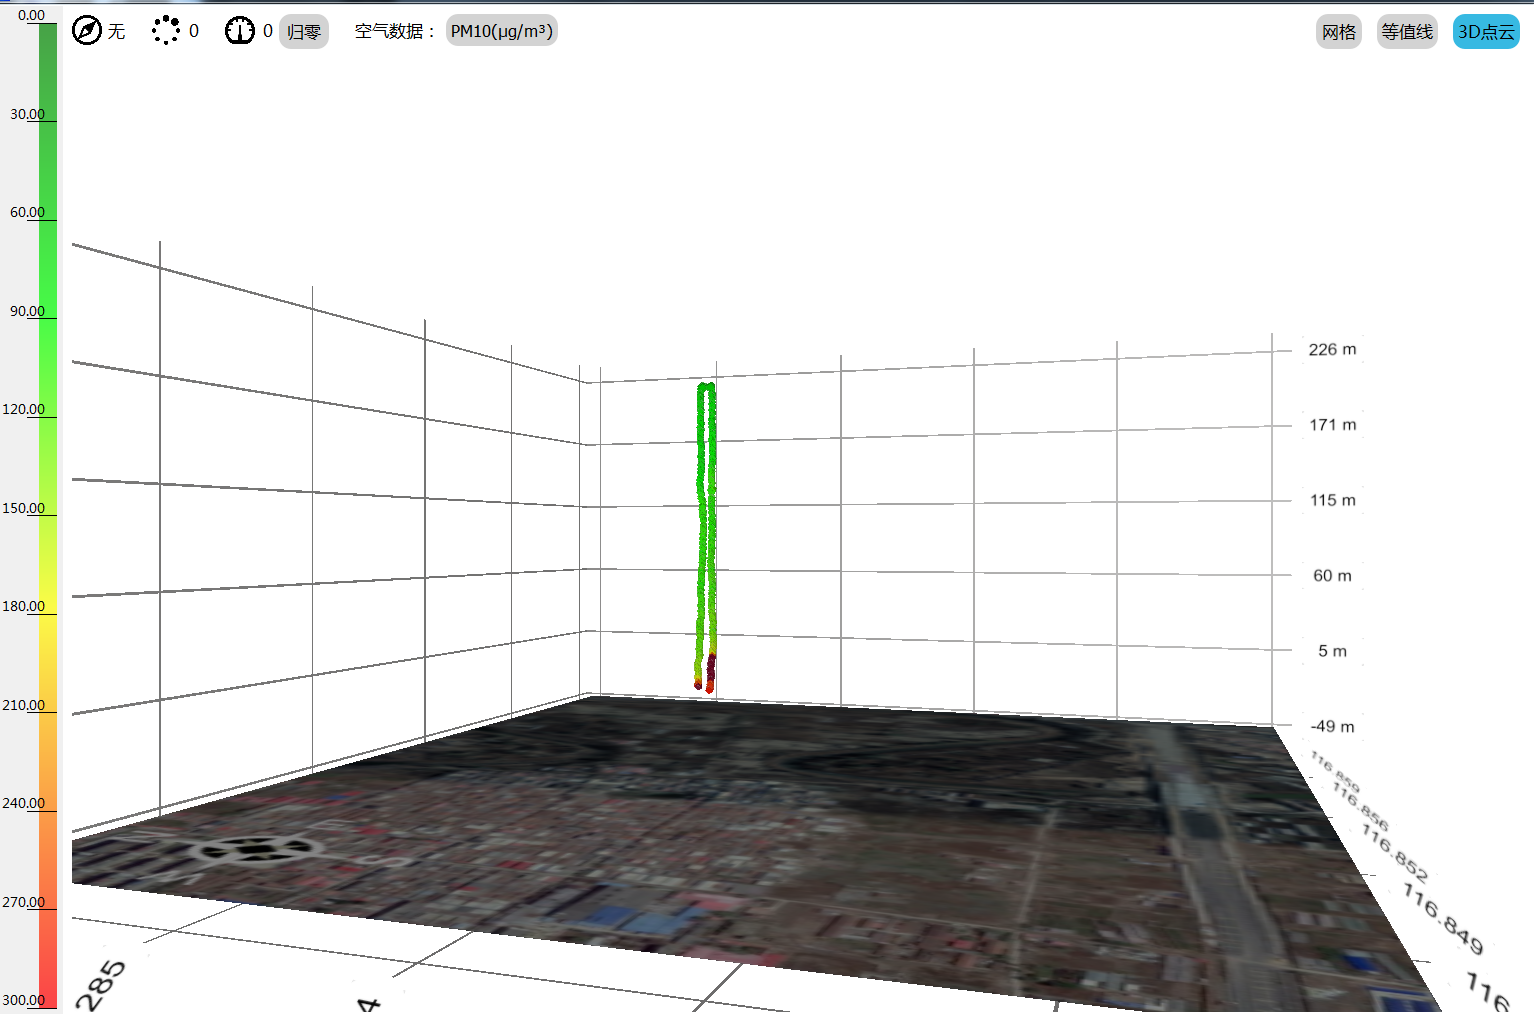Select the dark red points at column base

tap(710, 670)
